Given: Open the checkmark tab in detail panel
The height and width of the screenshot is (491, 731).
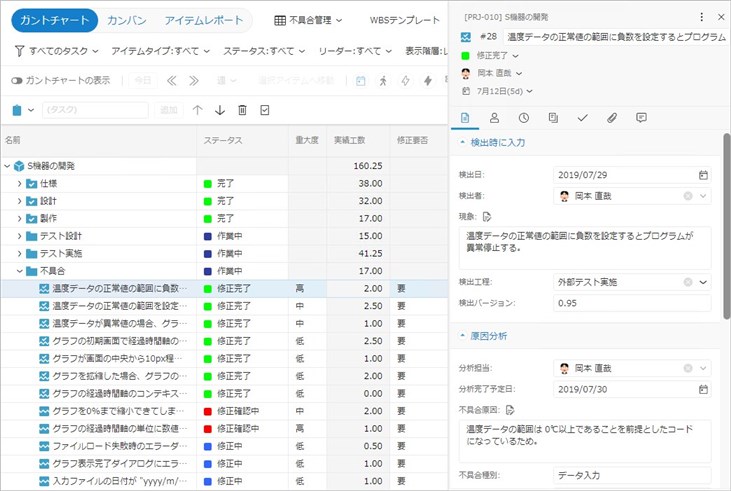Looking at the screenshot, I should click(582, 118).
